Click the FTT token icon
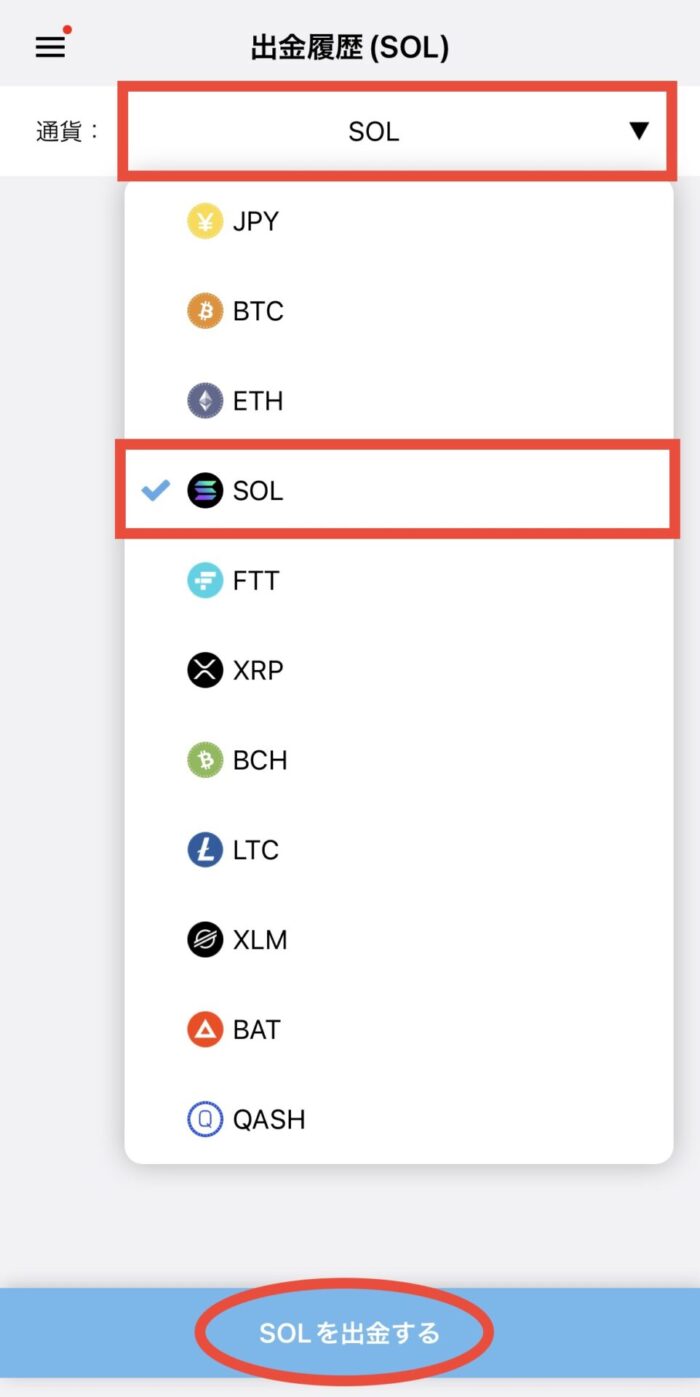 205,581
